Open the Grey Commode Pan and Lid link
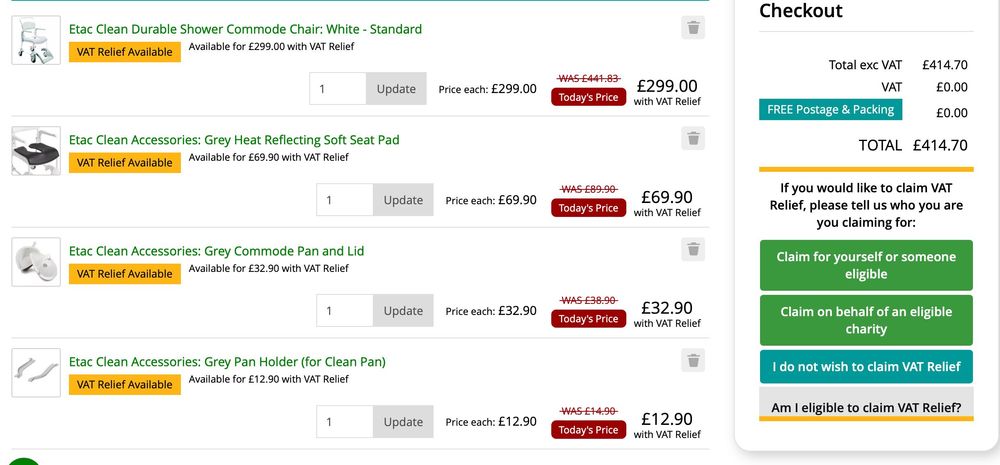The width and height of the screenshot is (1000, 465). click(216, 251)
